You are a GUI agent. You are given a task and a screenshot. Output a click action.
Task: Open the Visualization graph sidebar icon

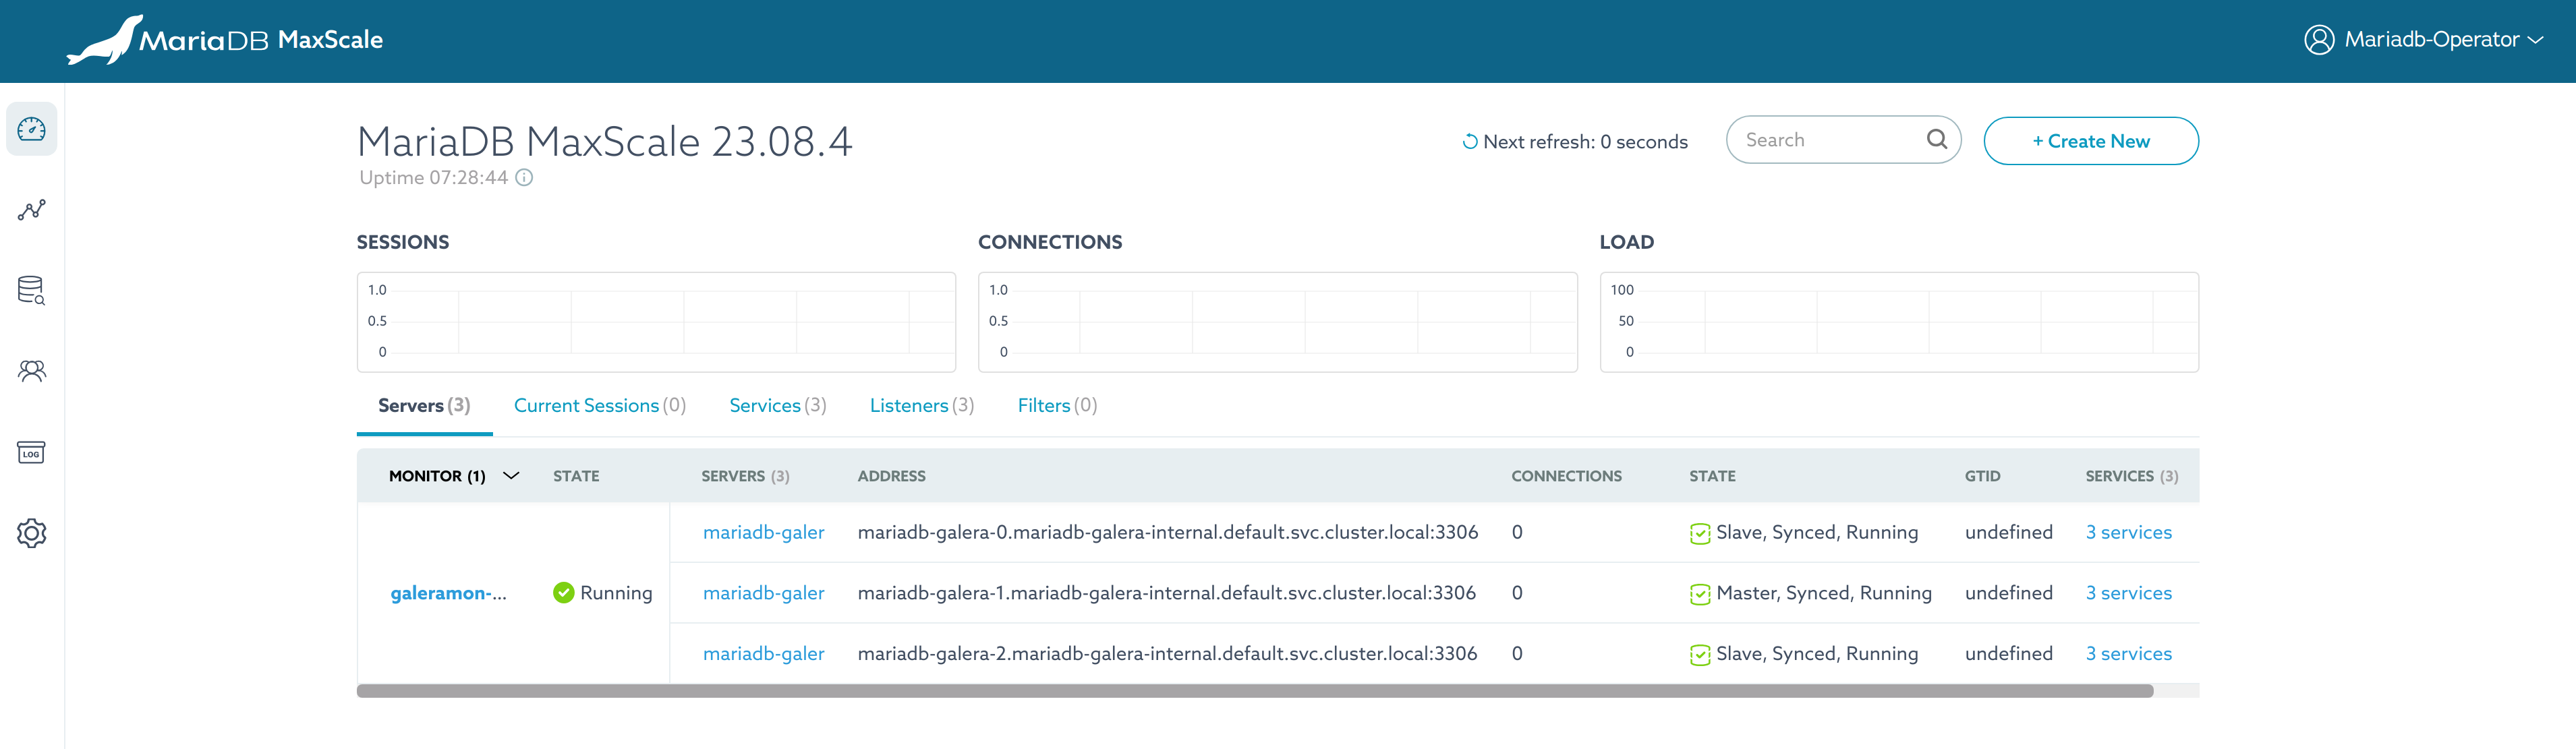31,210
